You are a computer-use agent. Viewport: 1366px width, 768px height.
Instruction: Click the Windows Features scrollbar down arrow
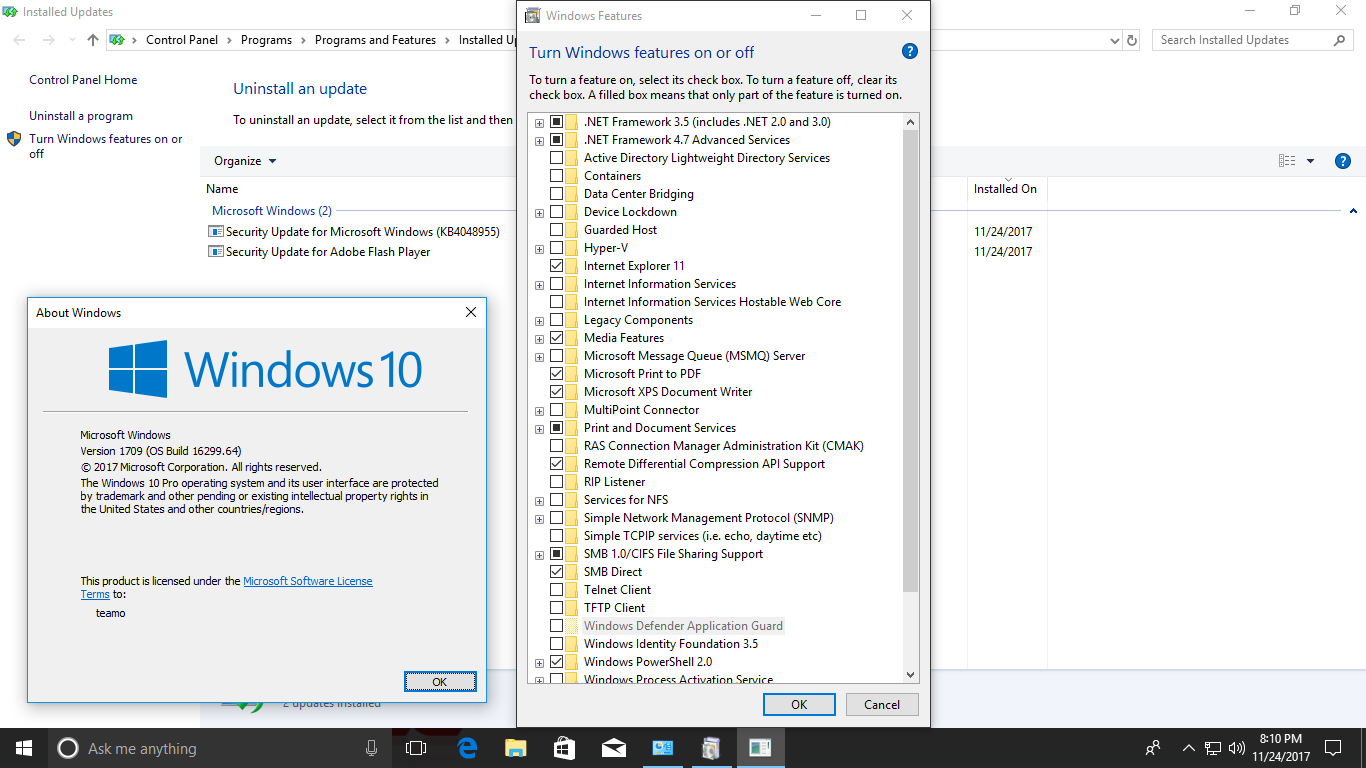pos(910,675)
